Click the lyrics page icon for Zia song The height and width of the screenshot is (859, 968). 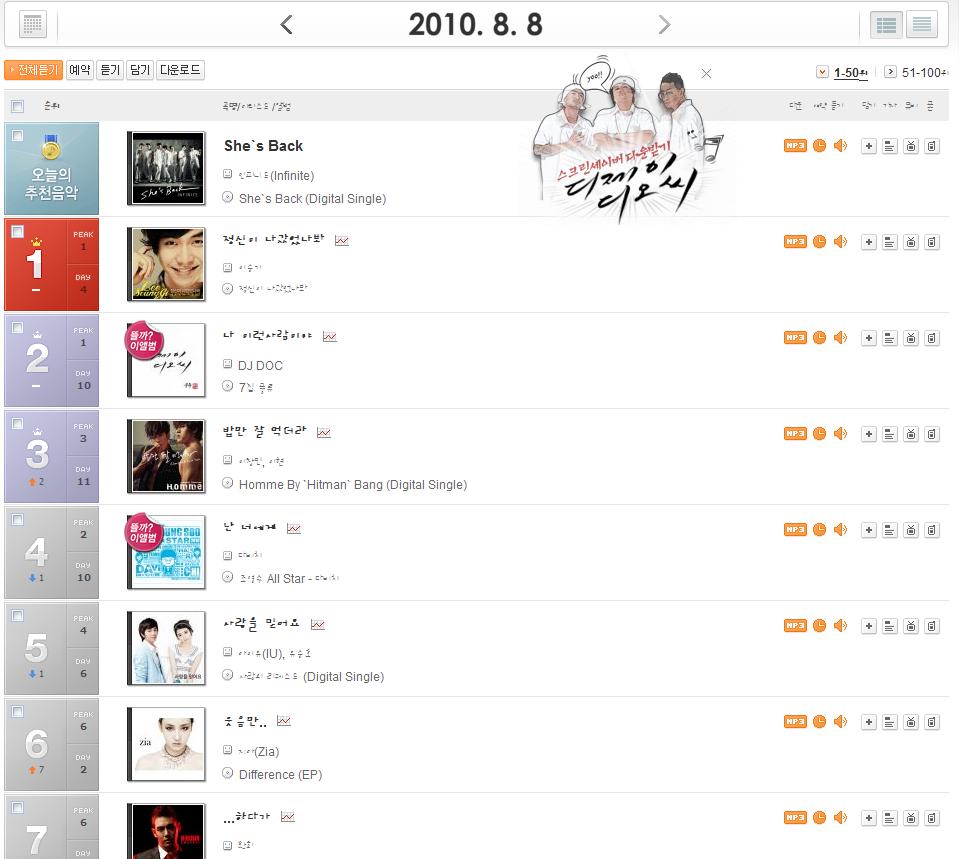click(x=890, y=722)
